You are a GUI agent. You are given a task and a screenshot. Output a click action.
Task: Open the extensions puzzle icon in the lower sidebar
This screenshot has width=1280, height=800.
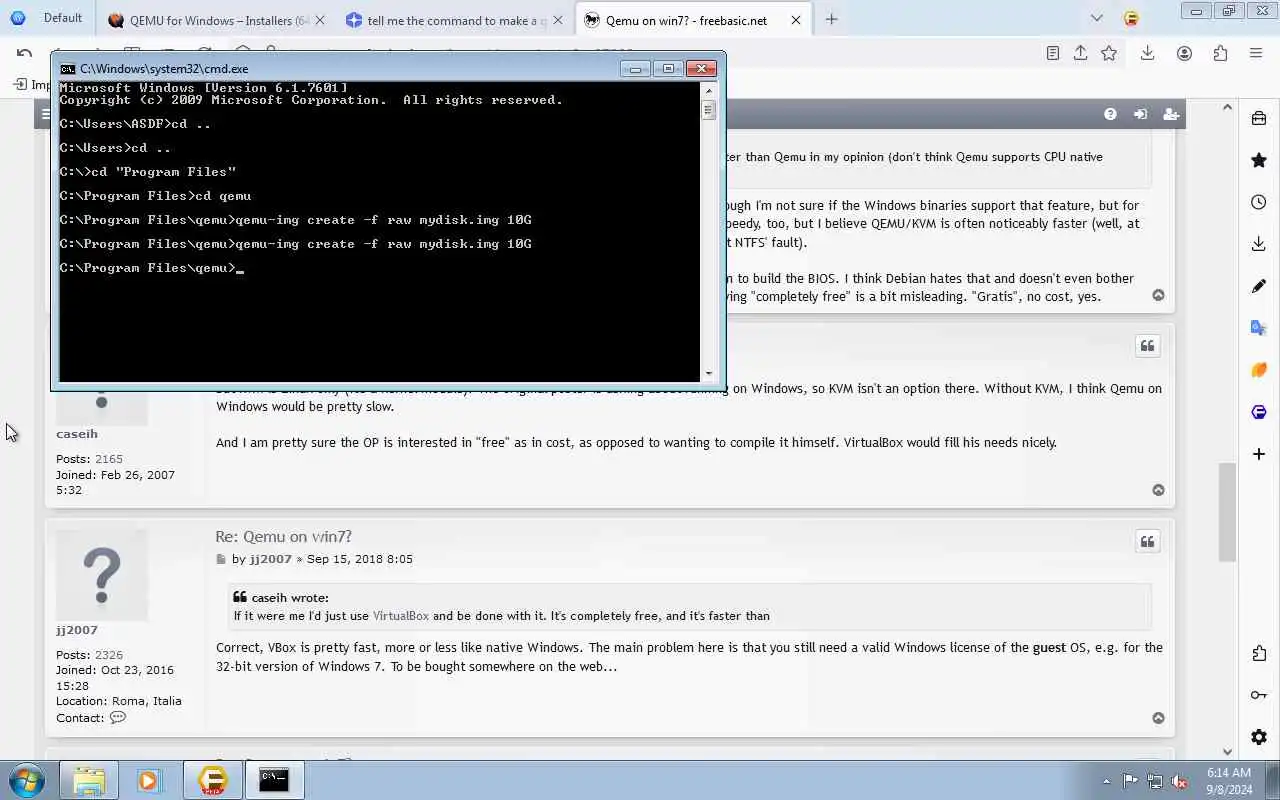click(x=1259, y=653)
